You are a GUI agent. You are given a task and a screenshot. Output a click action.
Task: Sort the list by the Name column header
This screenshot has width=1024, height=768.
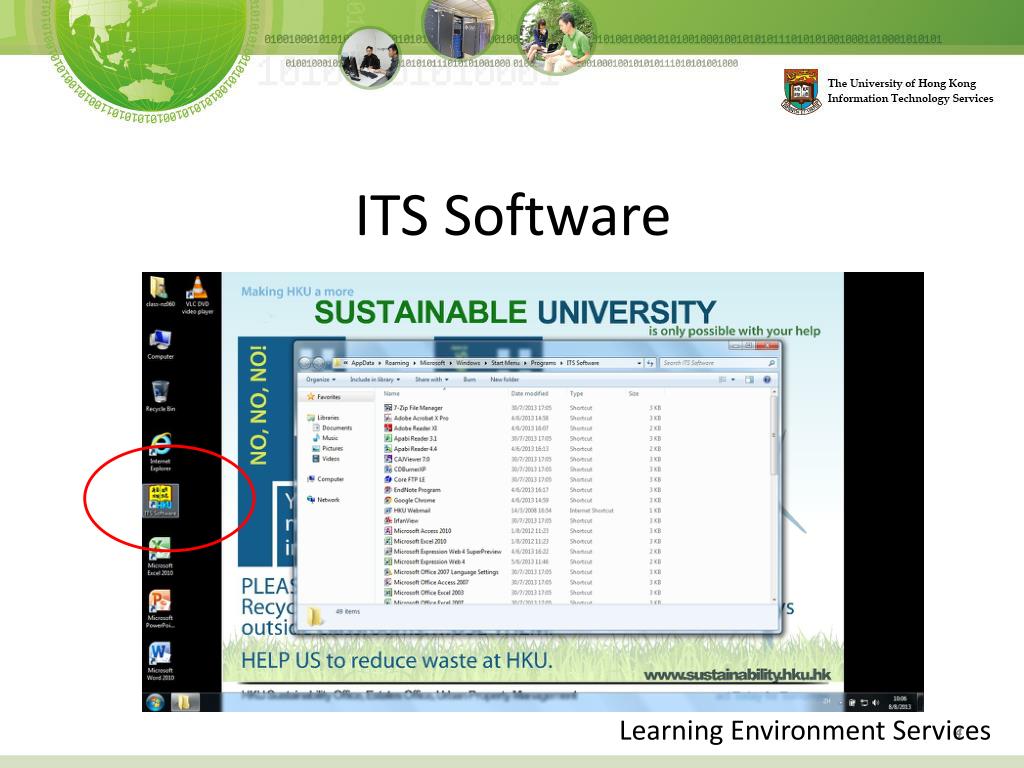click(x=392, y=394)
